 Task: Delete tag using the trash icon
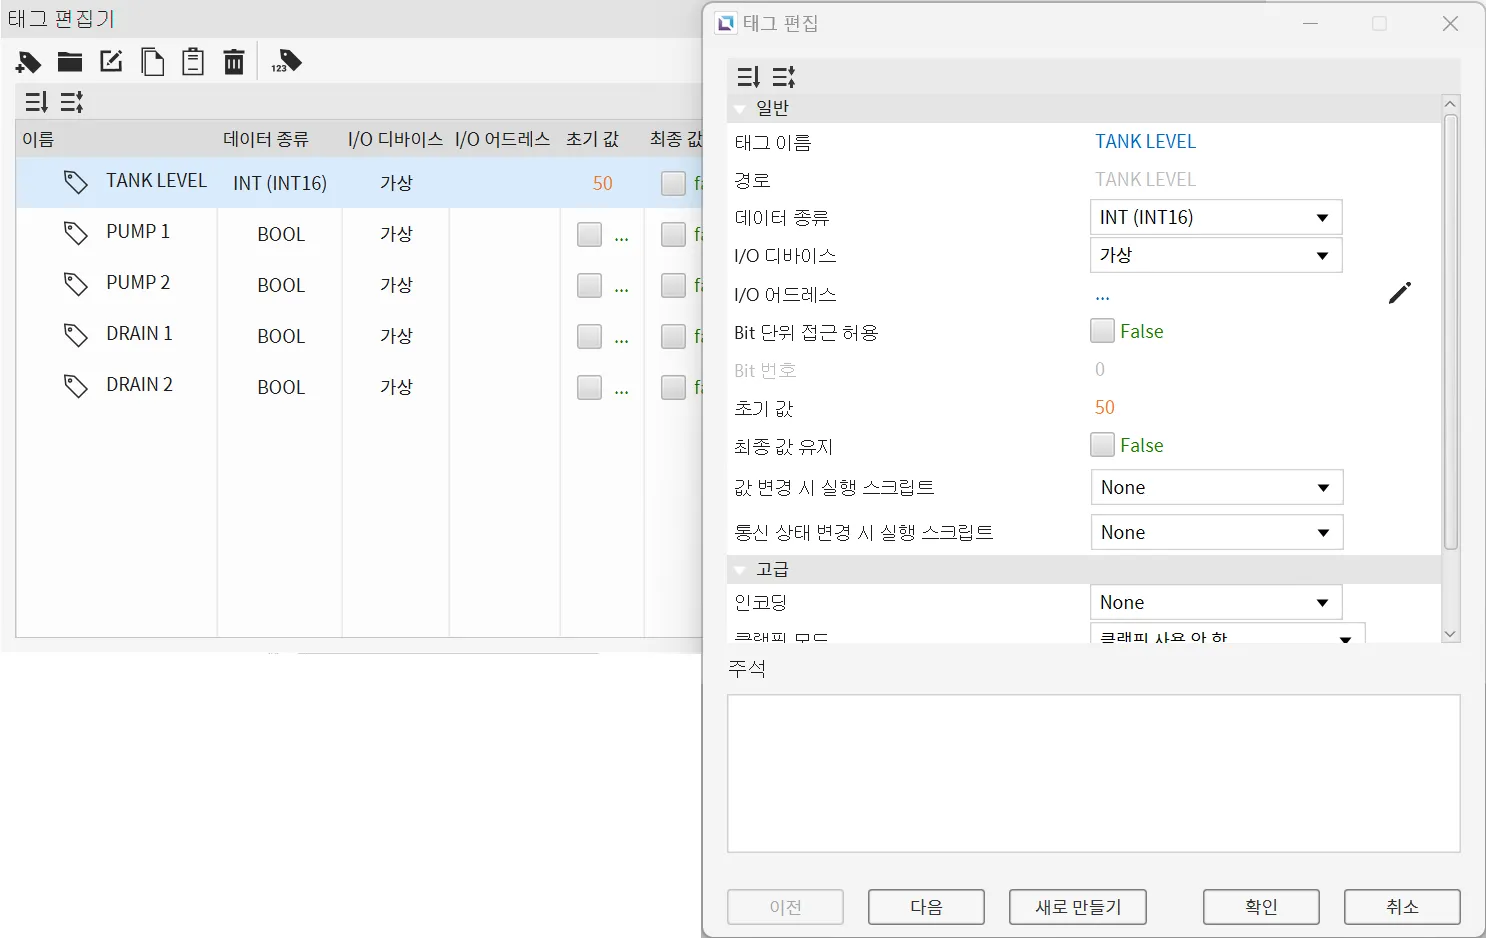[x=234, y=62]
